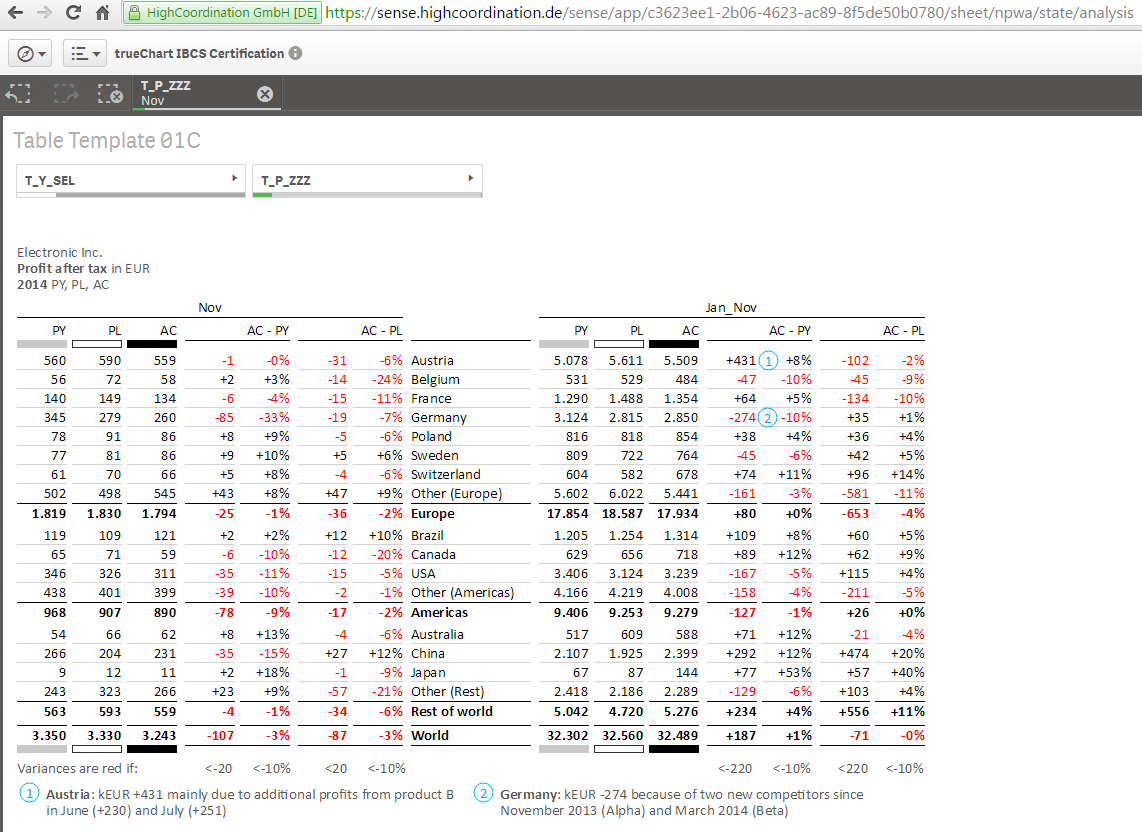Select the Sweden row label
The width and height of the screenshot is (1142, 832).
(435, 455)
